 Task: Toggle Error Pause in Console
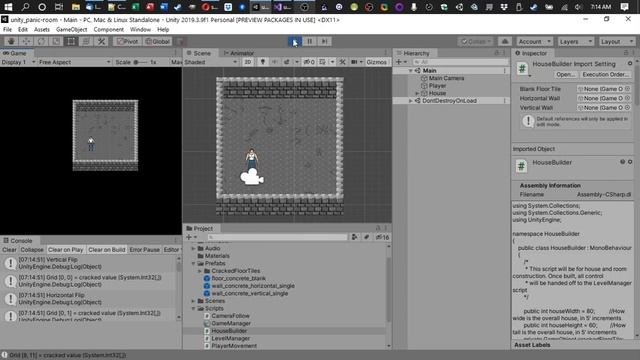[144, 250]
